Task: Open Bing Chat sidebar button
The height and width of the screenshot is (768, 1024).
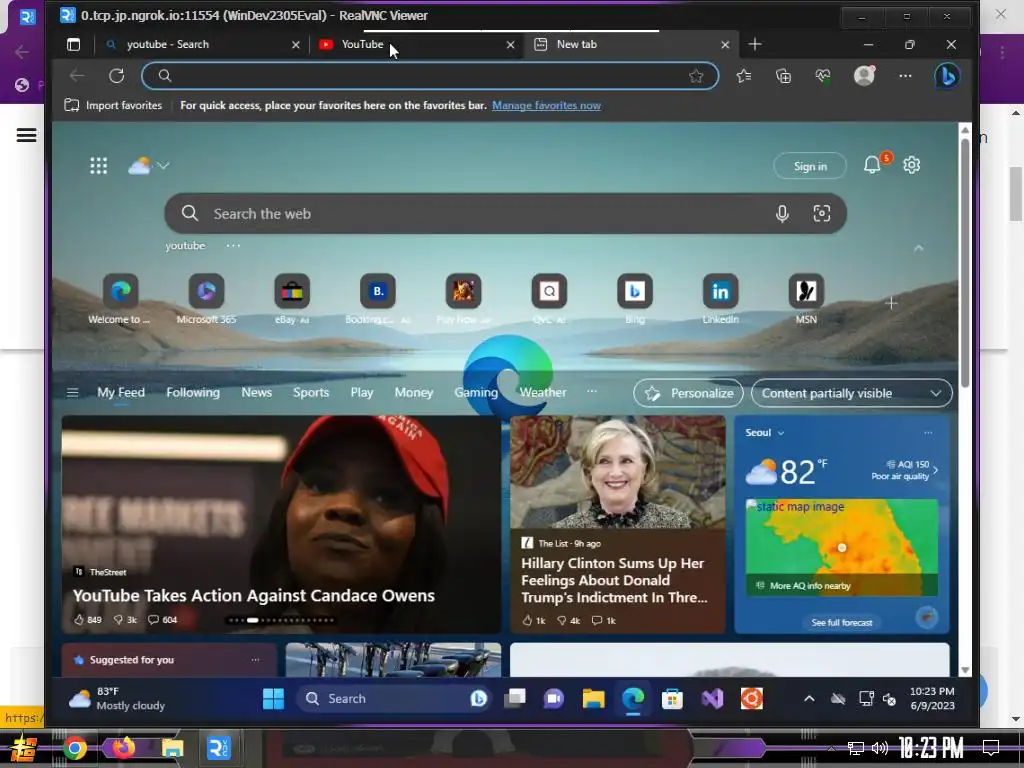Action: pos(947,76)
